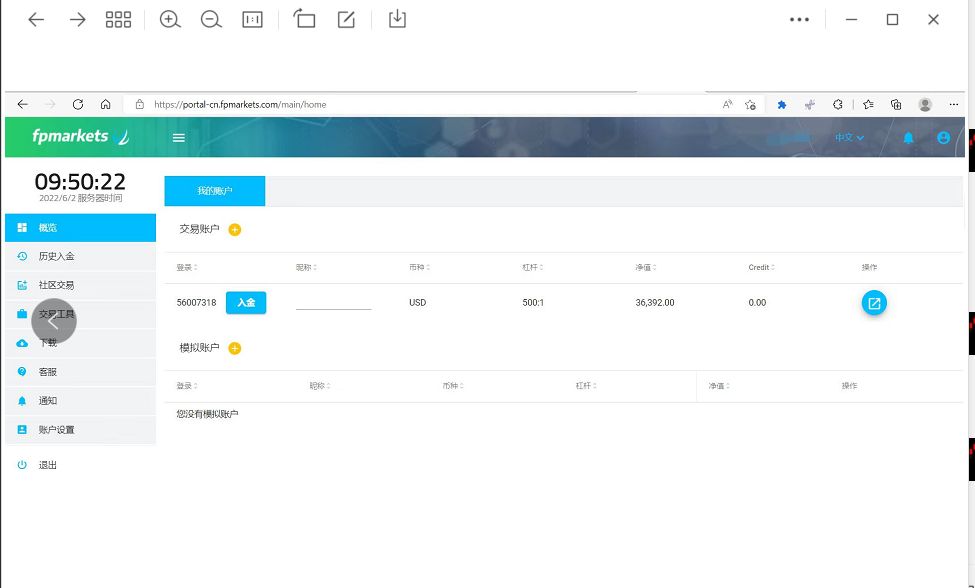Expand the 中文 language dropdown
The image size is (975, 588).
tap(849, 138)
